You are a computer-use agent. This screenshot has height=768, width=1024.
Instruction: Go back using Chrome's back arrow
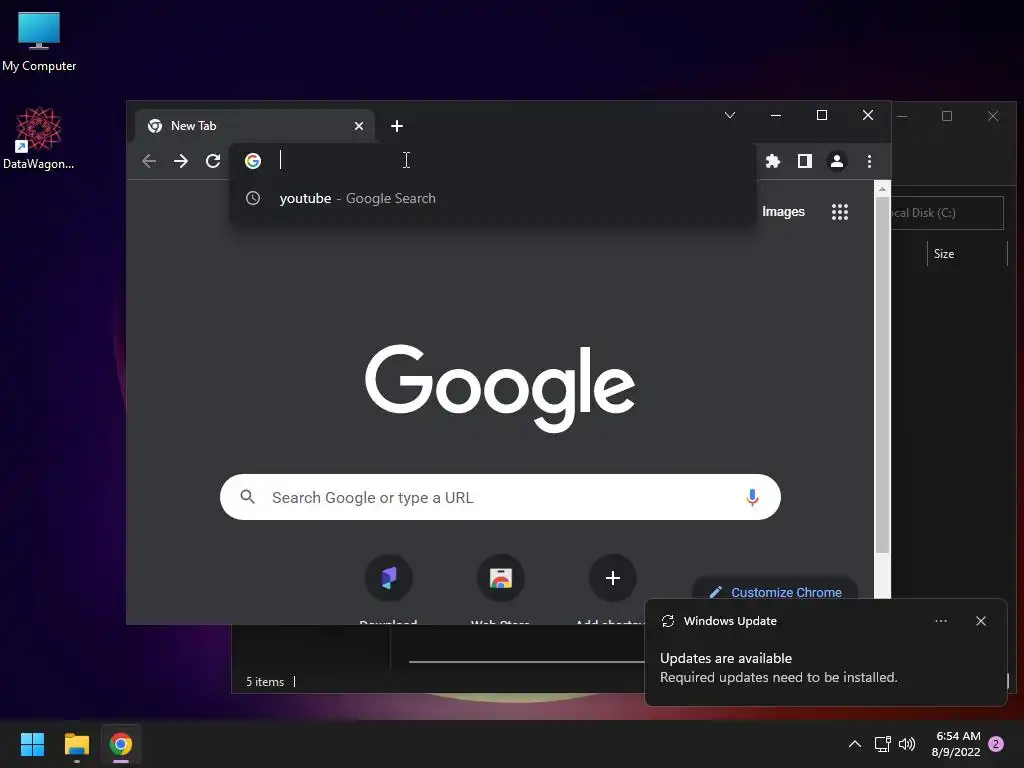[149, 161]
